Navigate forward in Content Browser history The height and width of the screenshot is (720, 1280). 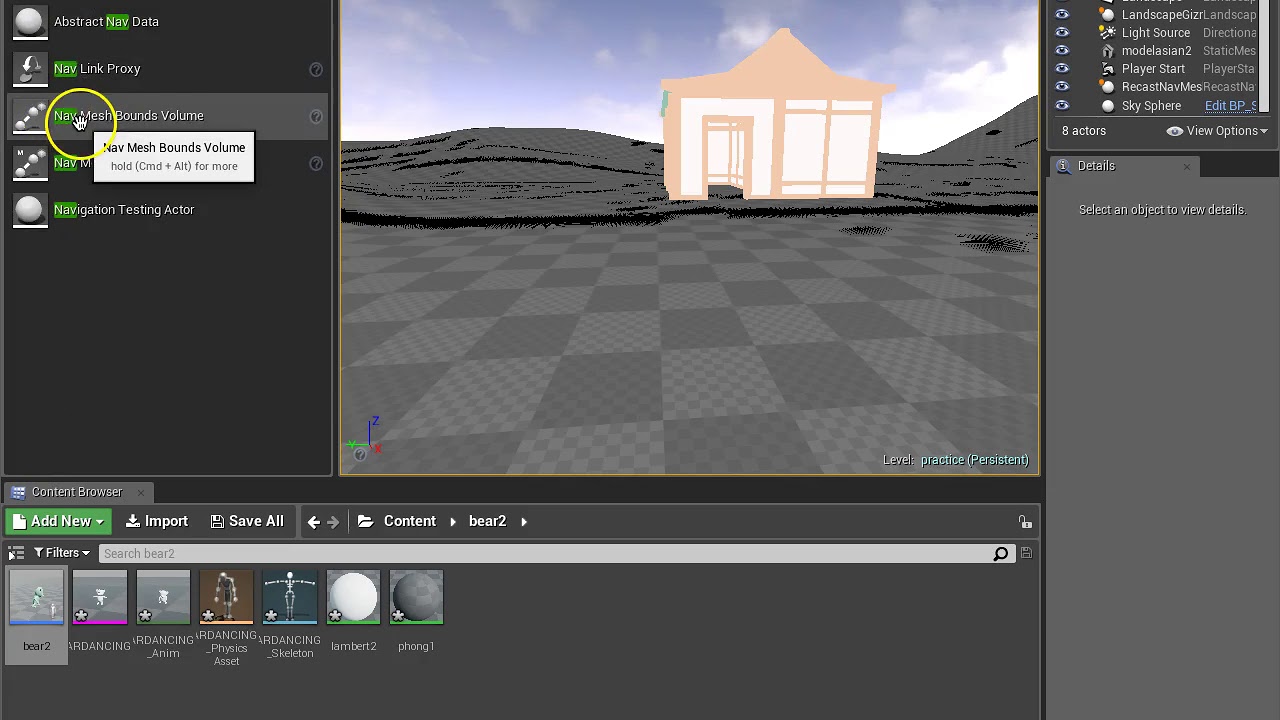(x=334, y=521)
